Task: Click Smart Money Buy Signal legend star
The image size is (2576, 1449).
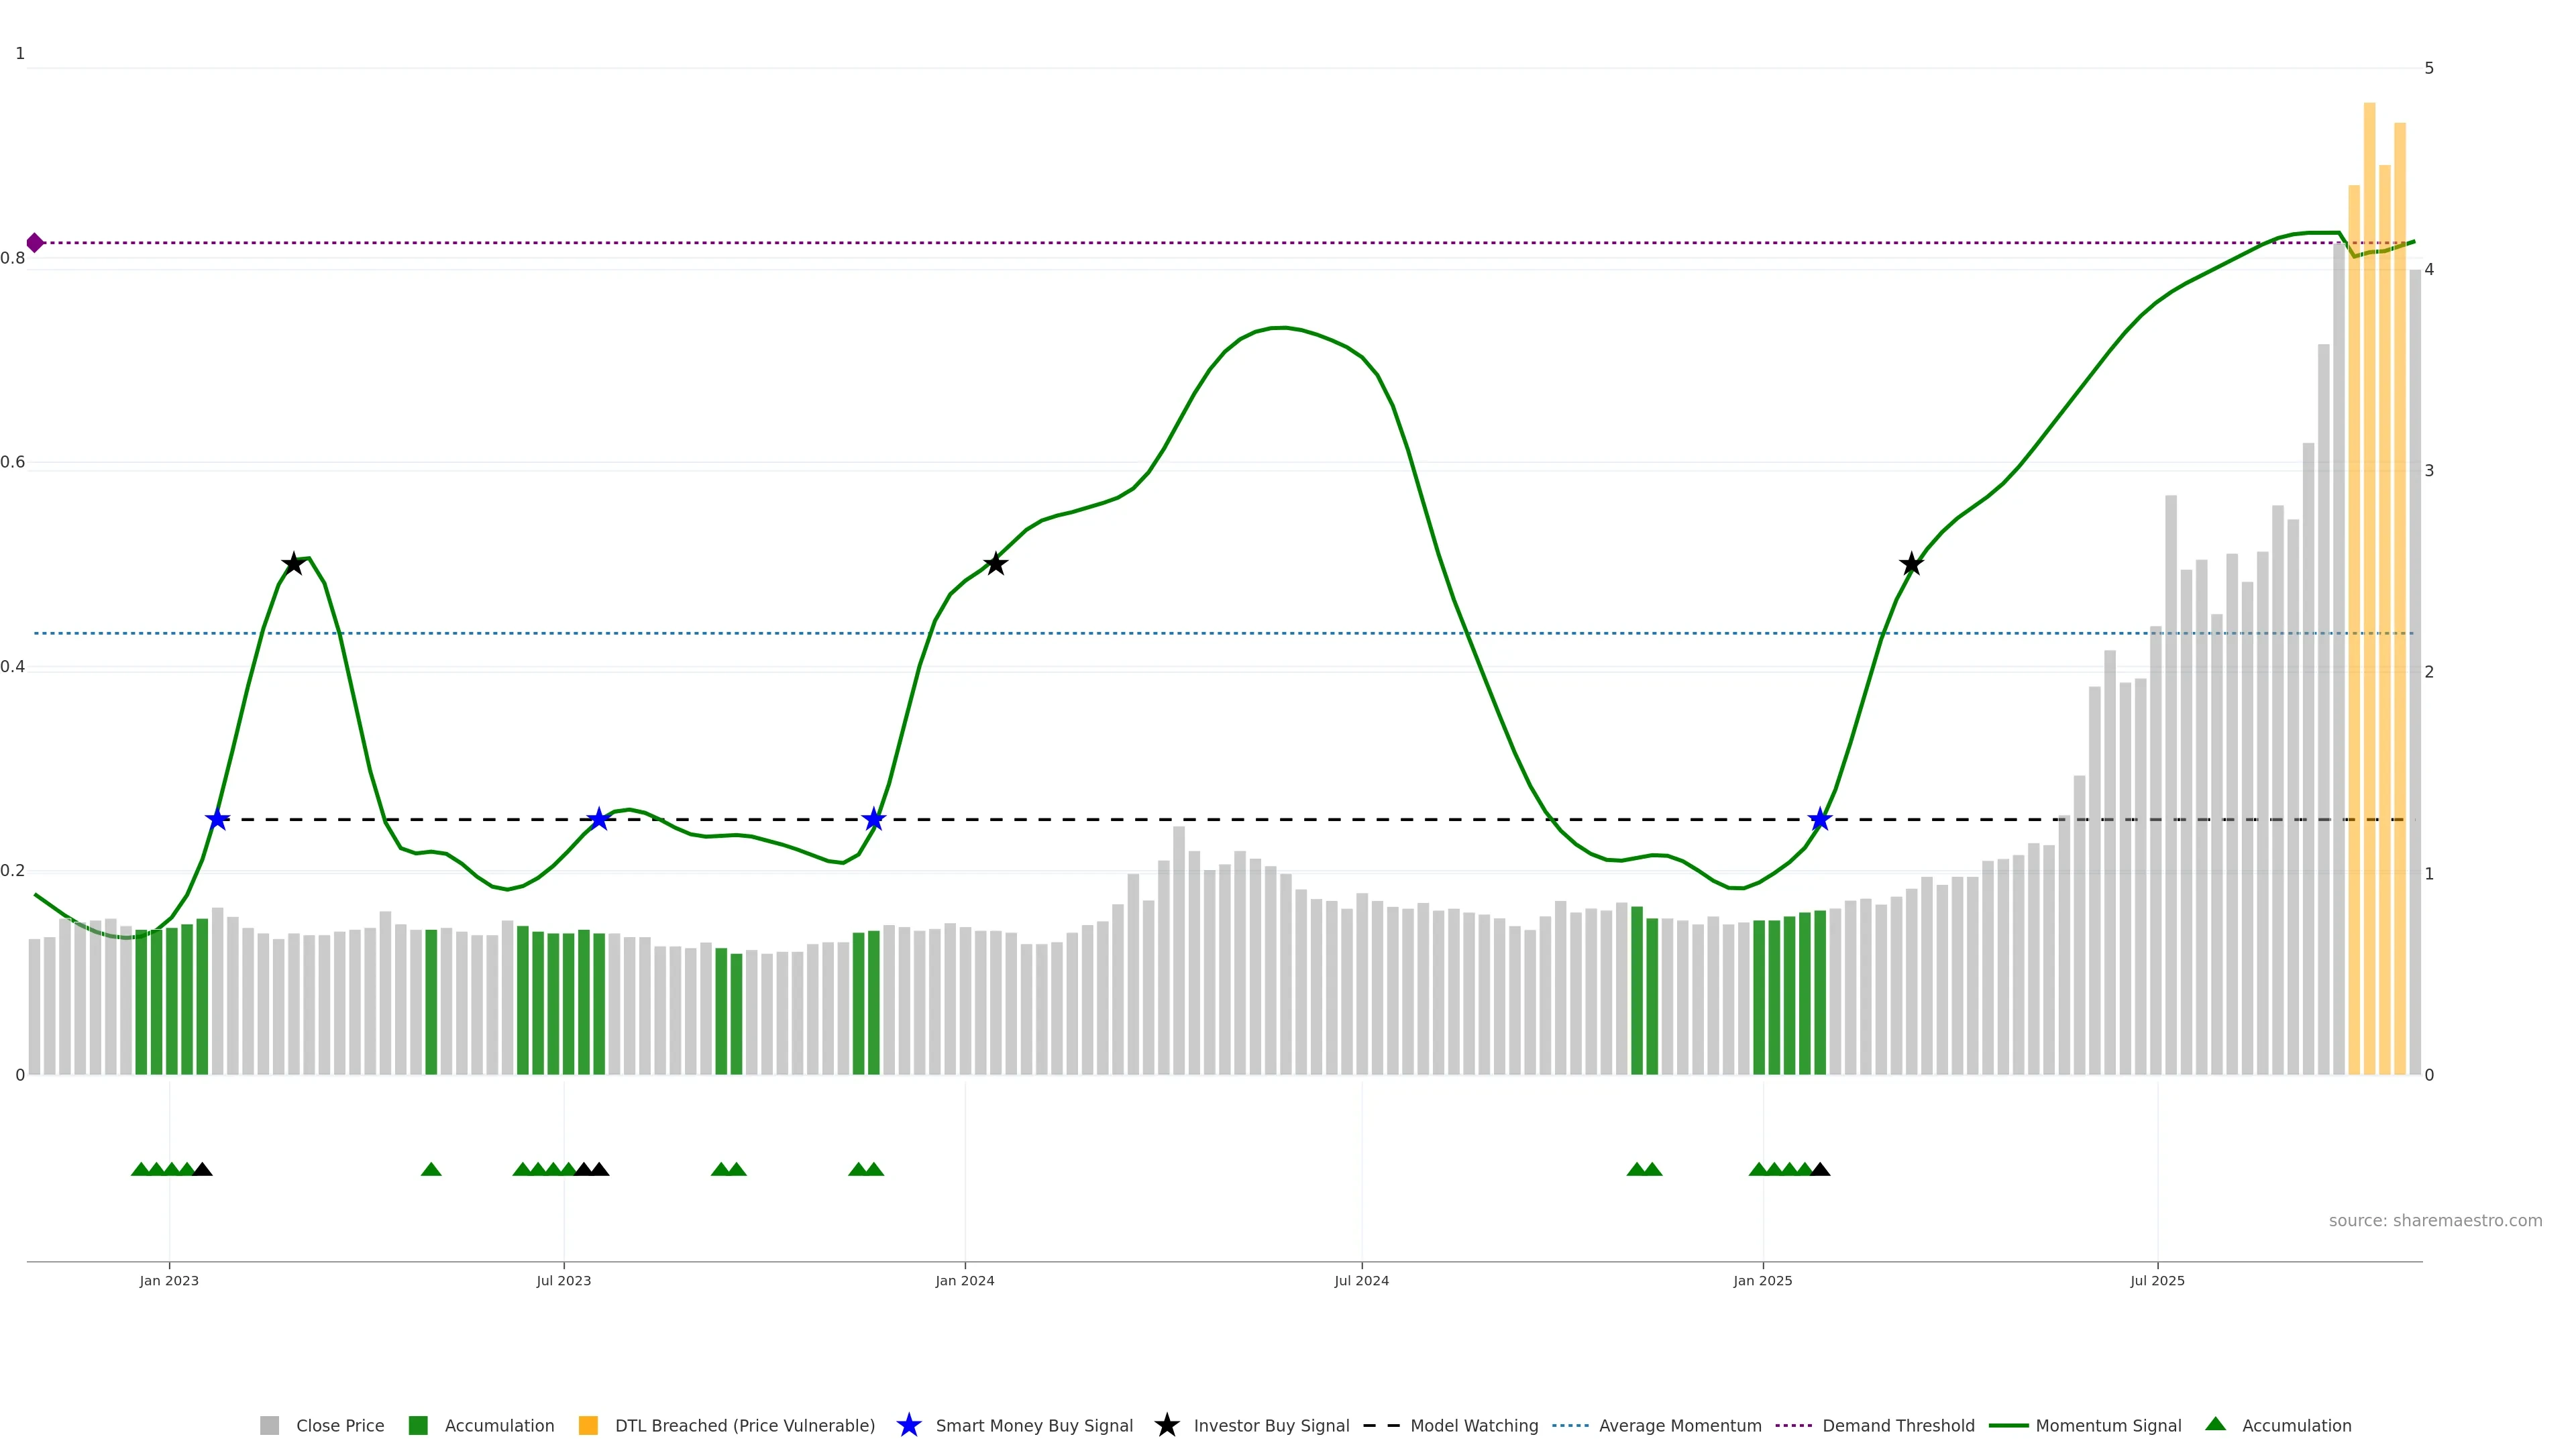Action: 909,1426
